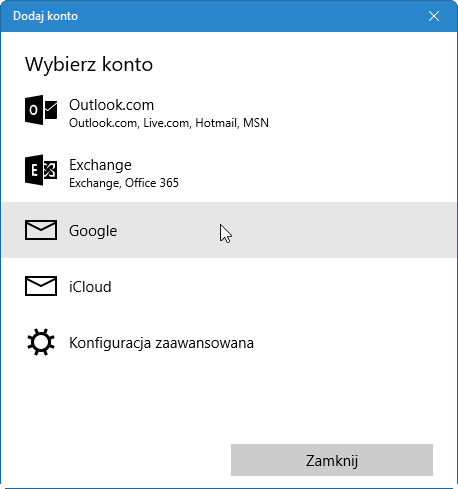Choose the Exchange account title

click(100, 165)
